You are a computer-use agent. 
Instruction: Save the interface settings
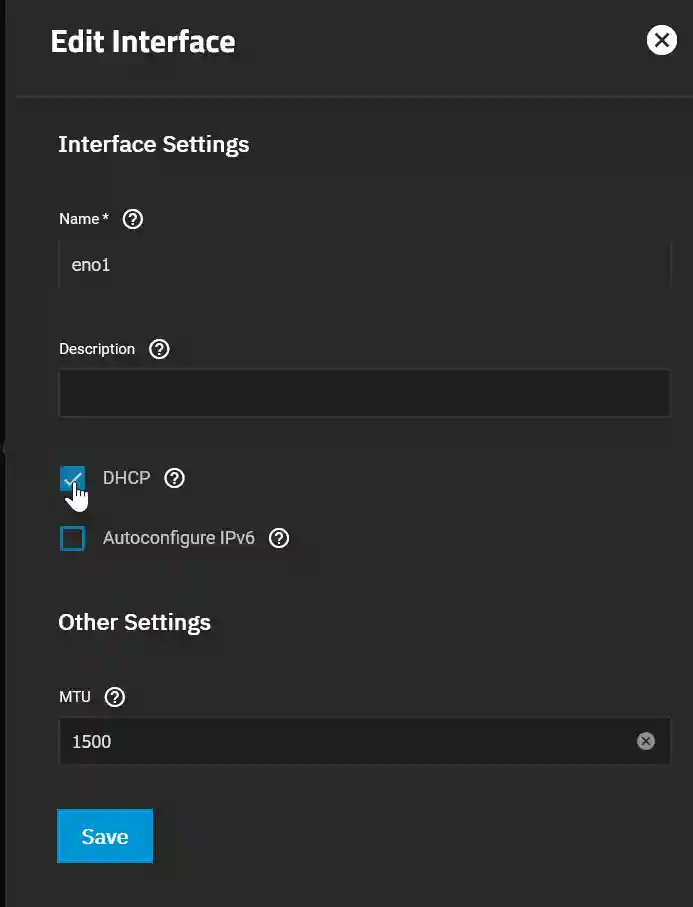[105, 836]
